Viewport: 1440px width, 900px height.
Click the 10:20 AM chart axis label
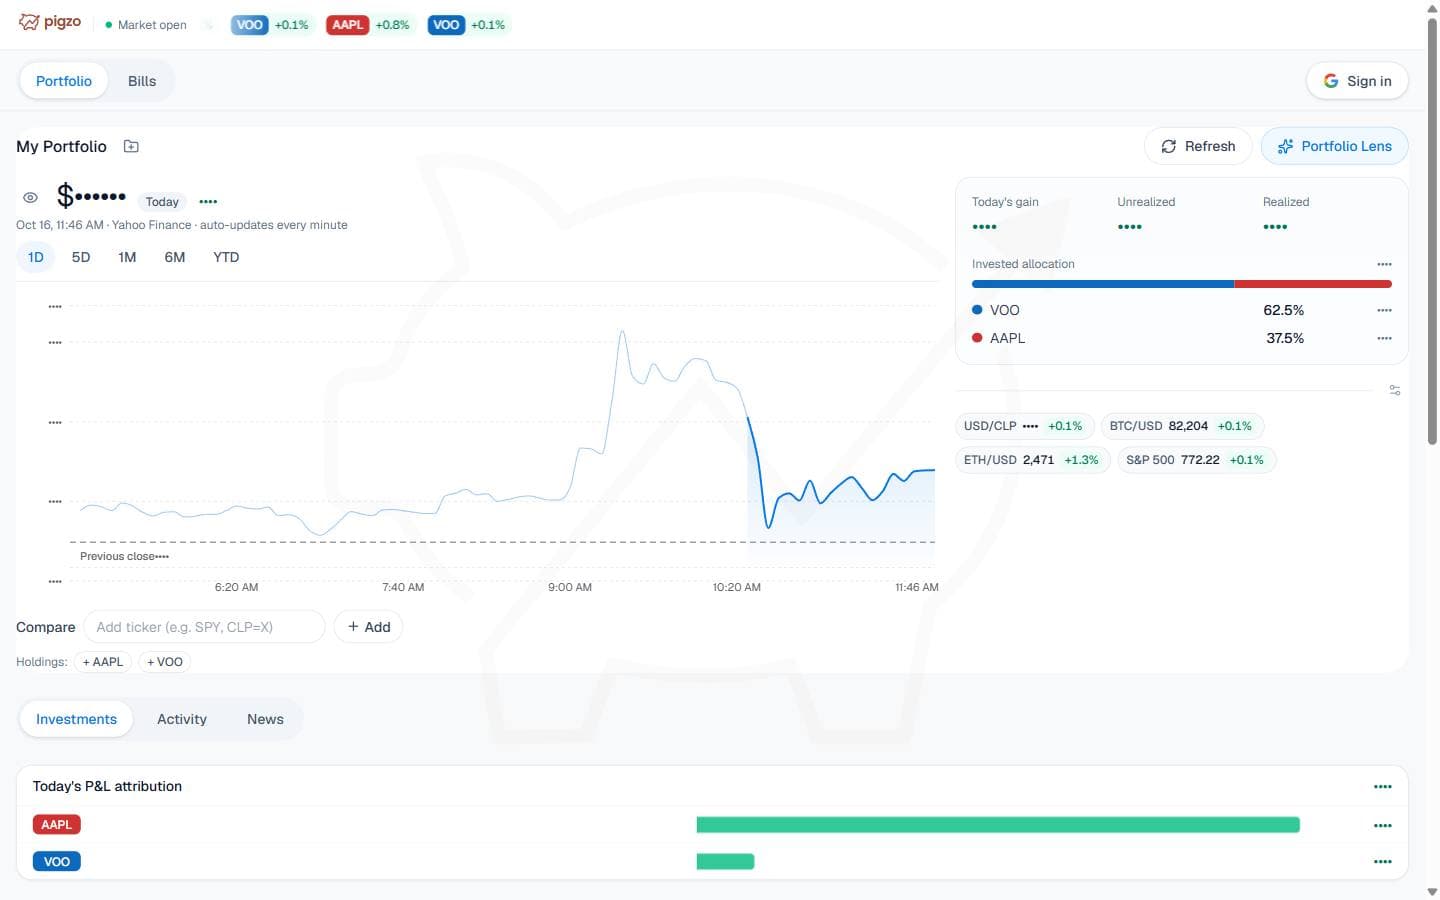[737, 587]
